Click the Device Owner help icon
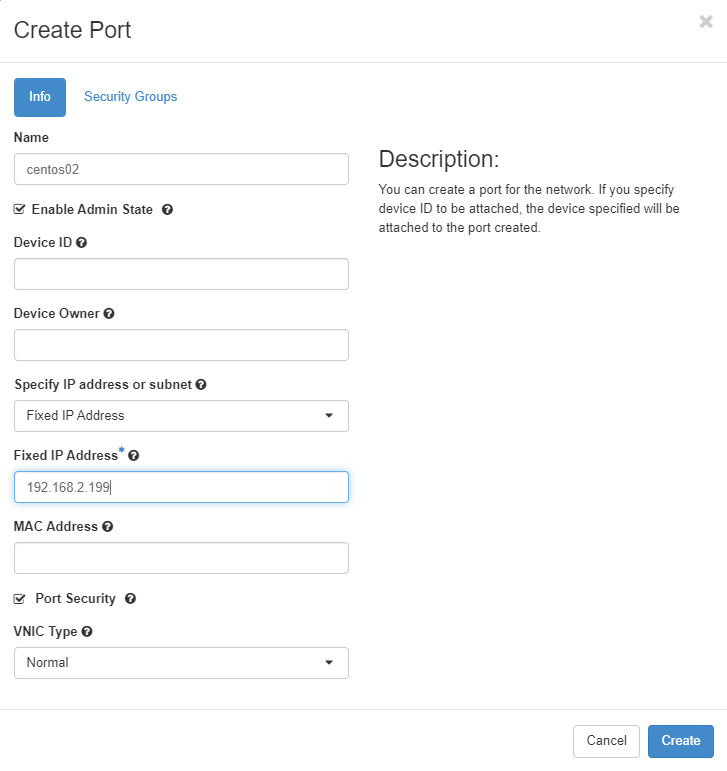Viewport: 727px width, 771px height. pyautogui.click(x=109, y=313)
